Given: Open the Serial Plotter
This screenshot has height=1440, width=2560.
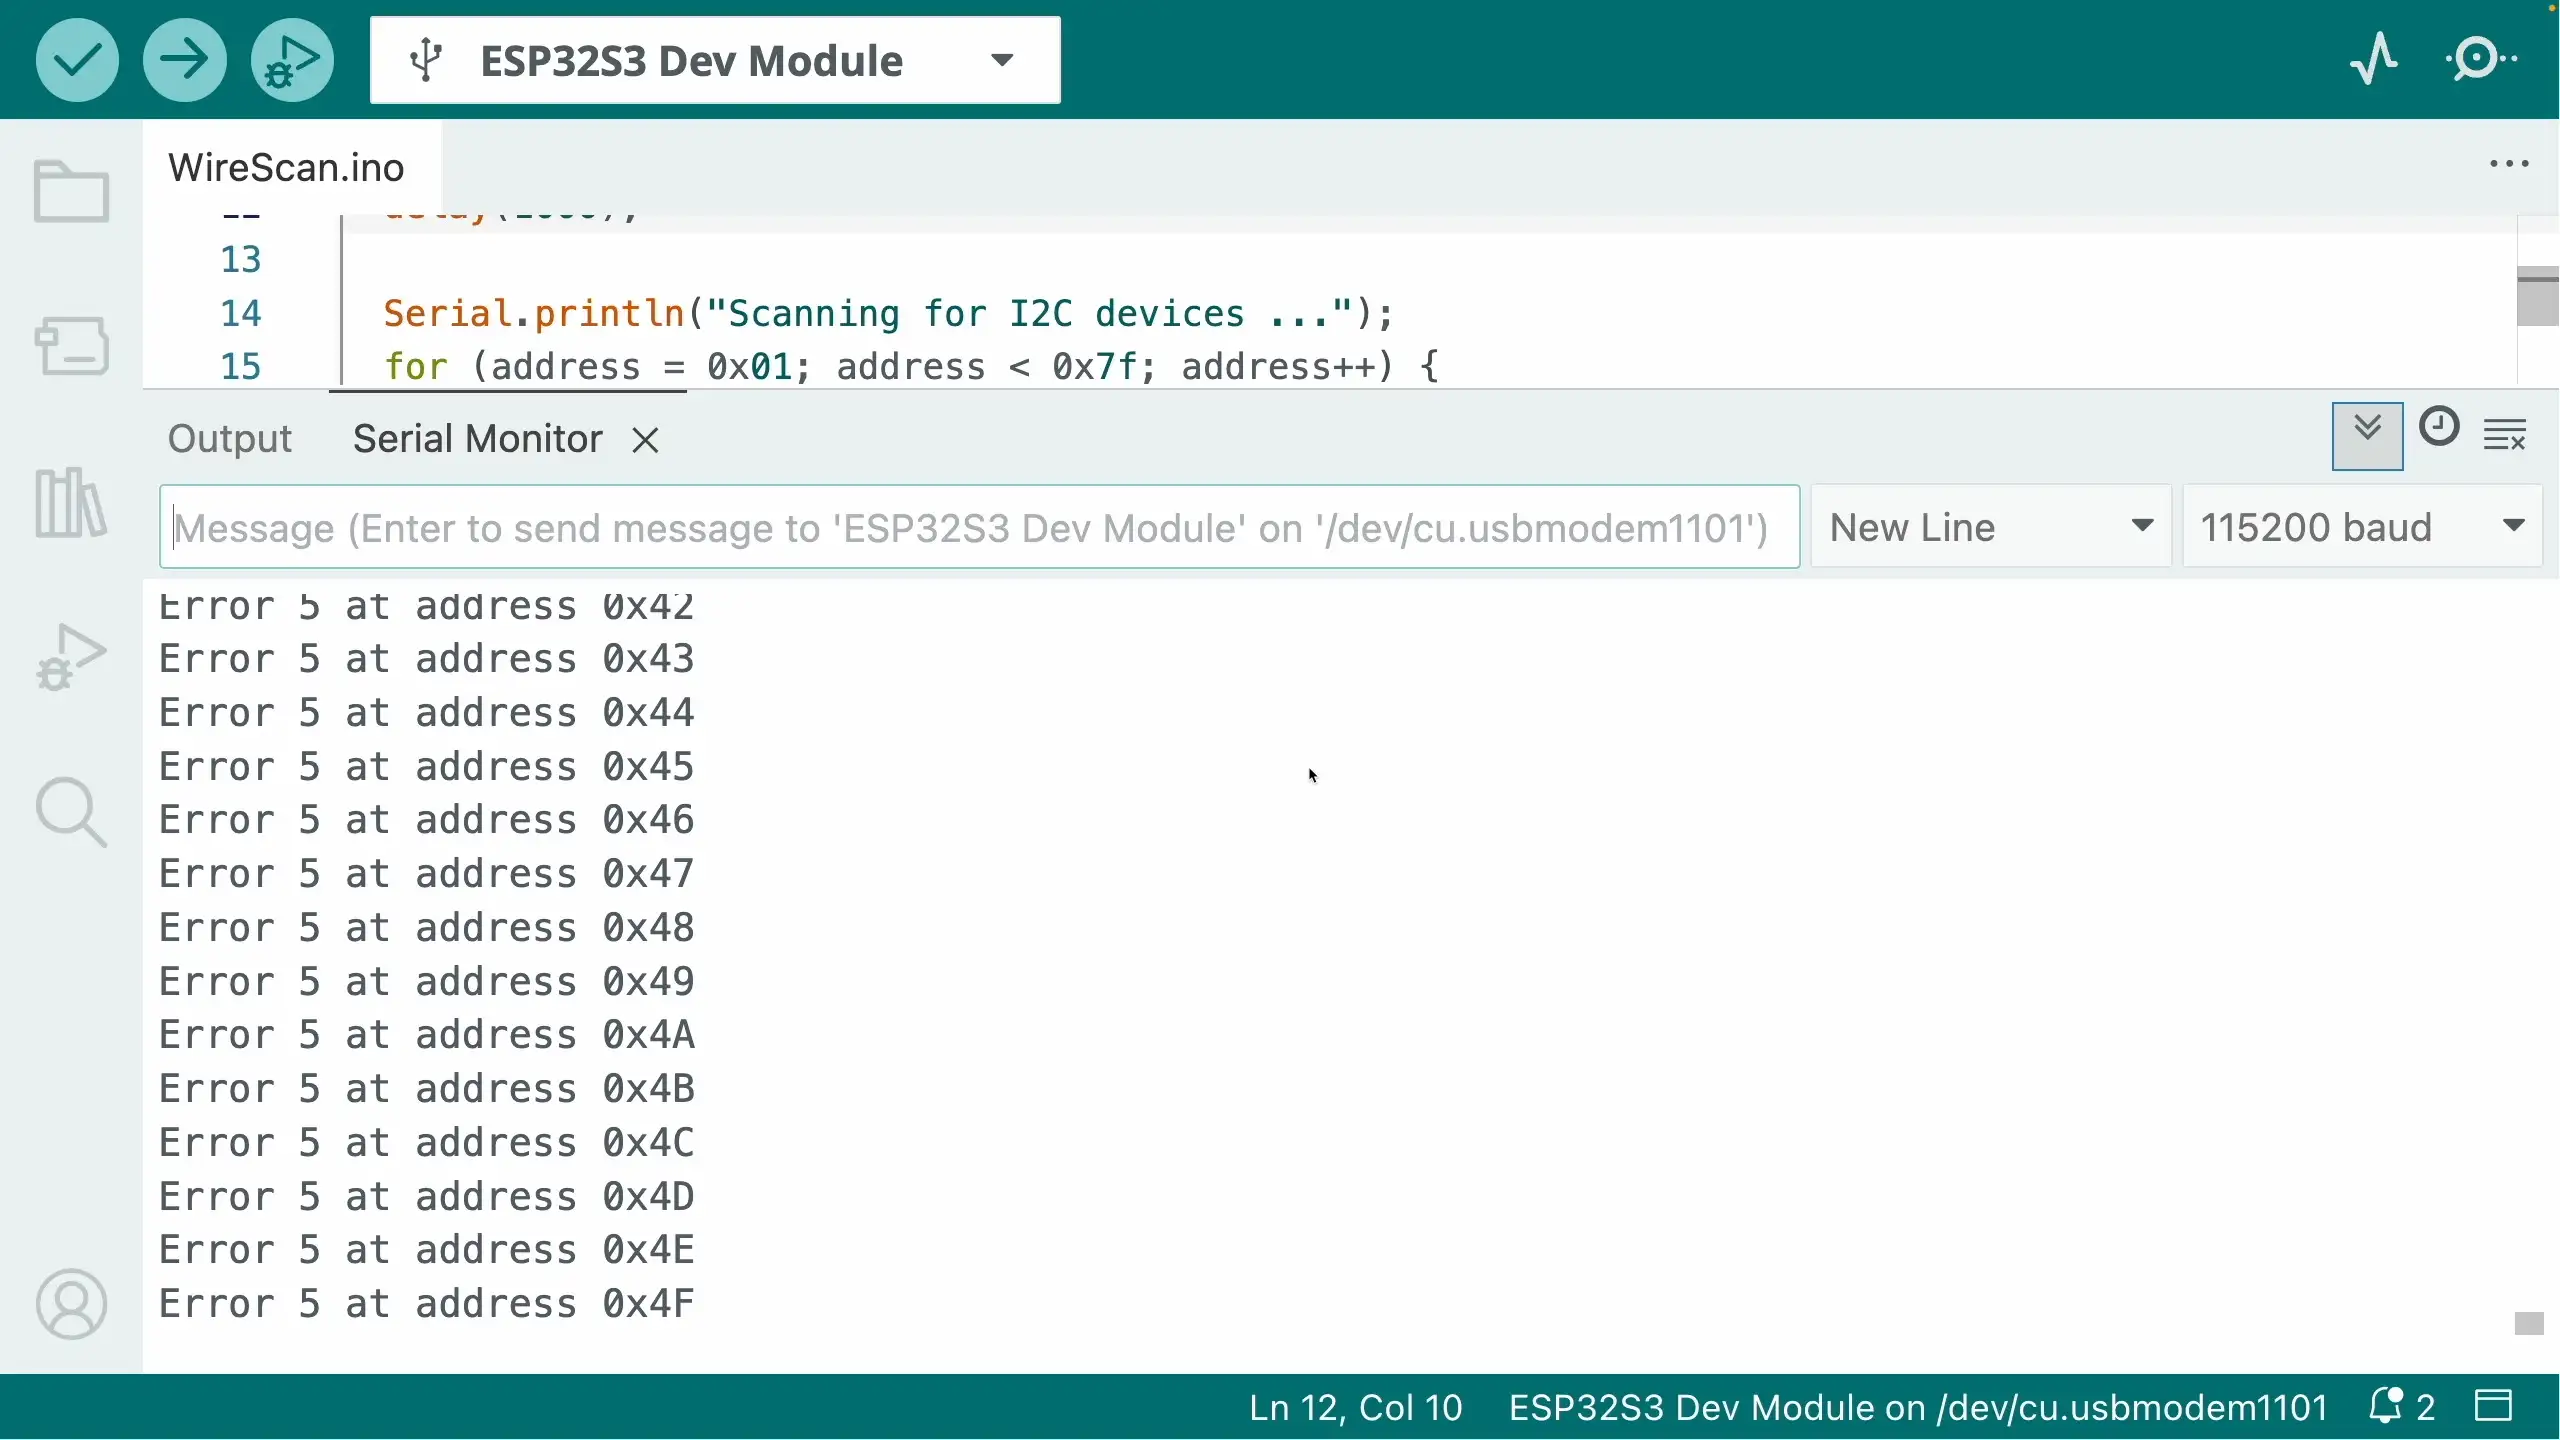Looking at the screenshot, I should coord(2374,59).
